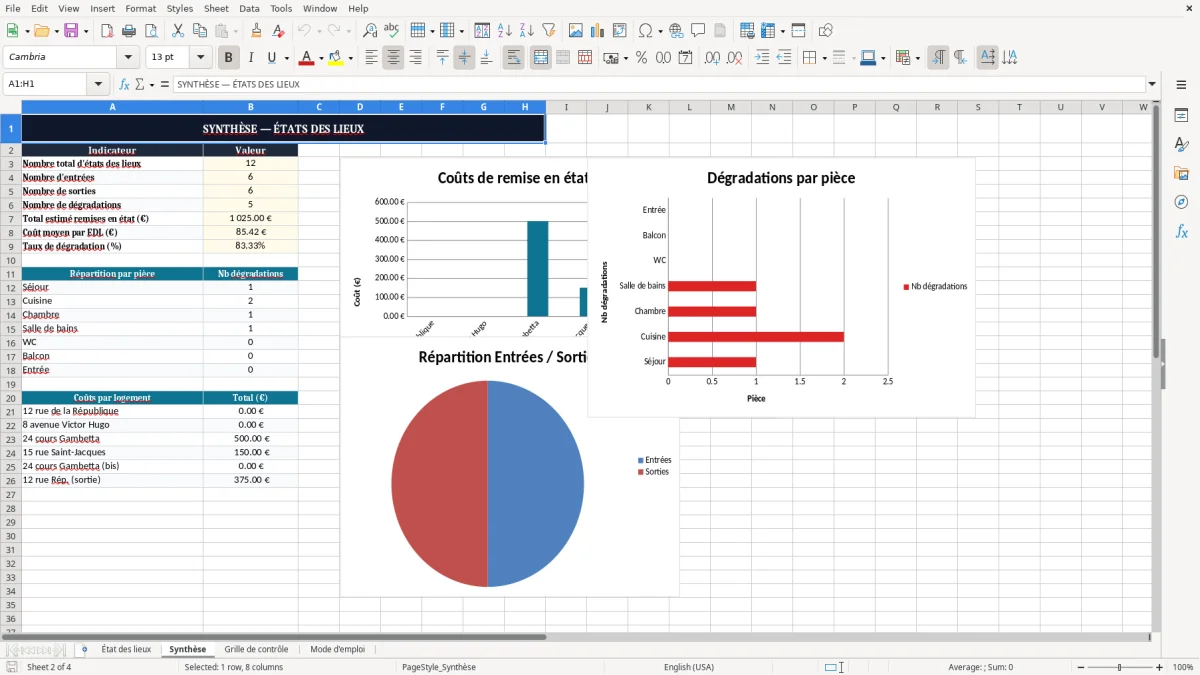Run the spelling check
The width and height of the screenshot is (1200, 675).
392,31
